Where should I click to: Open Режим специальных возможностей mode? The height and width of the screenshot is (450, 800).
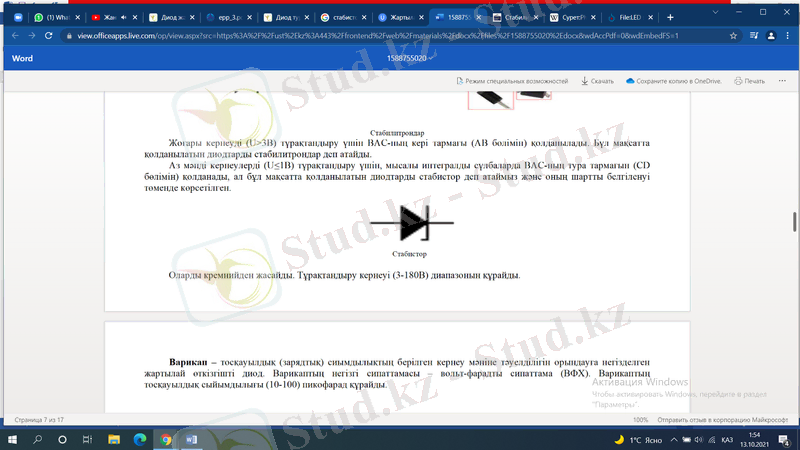pos(512,81)
